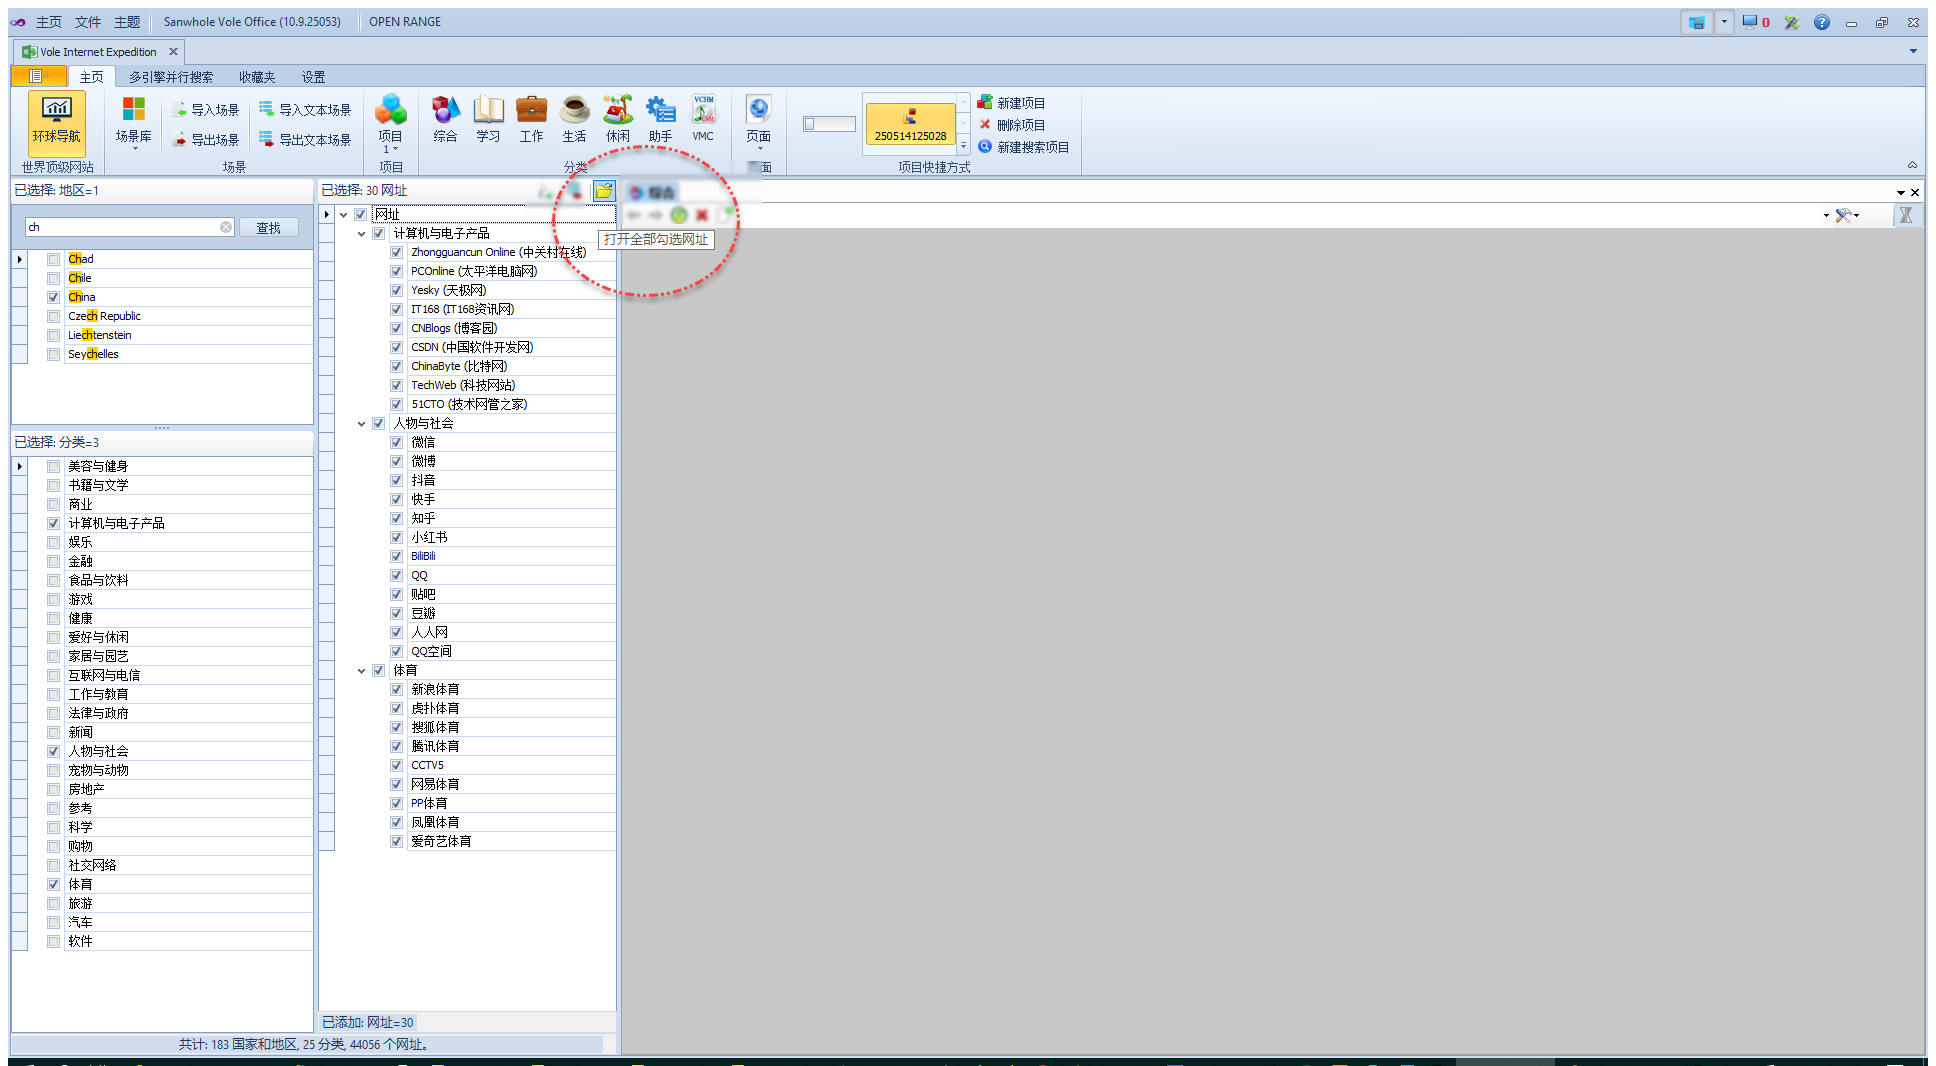
Task: Uncheck the CSDN website checkbox
Action: [397, 347]
